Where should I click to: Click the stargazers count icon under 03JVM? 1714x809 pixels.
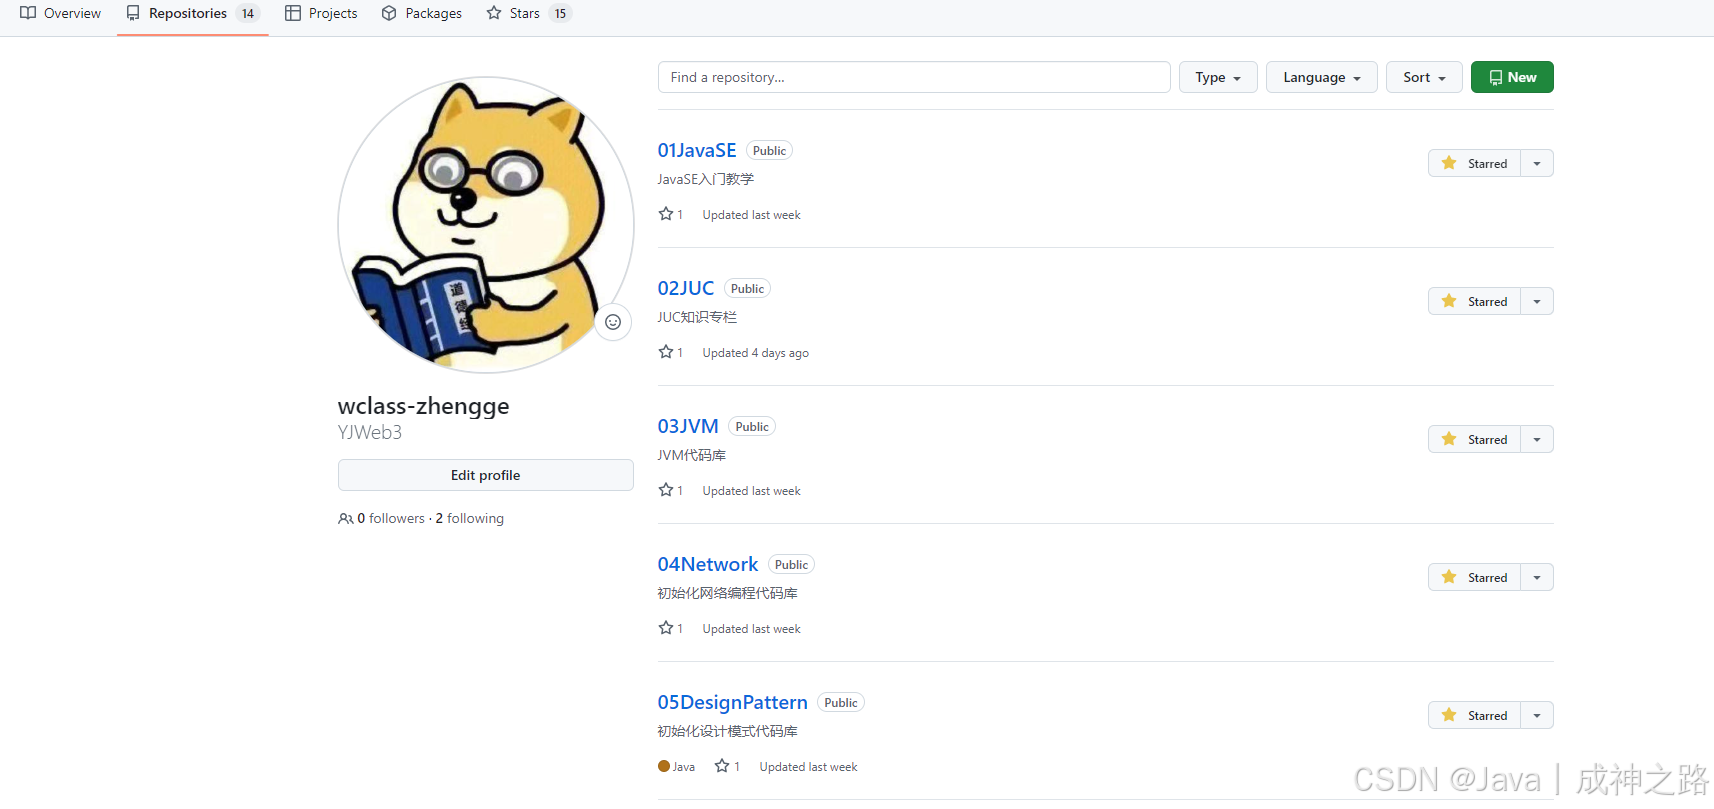coord(666,490)
